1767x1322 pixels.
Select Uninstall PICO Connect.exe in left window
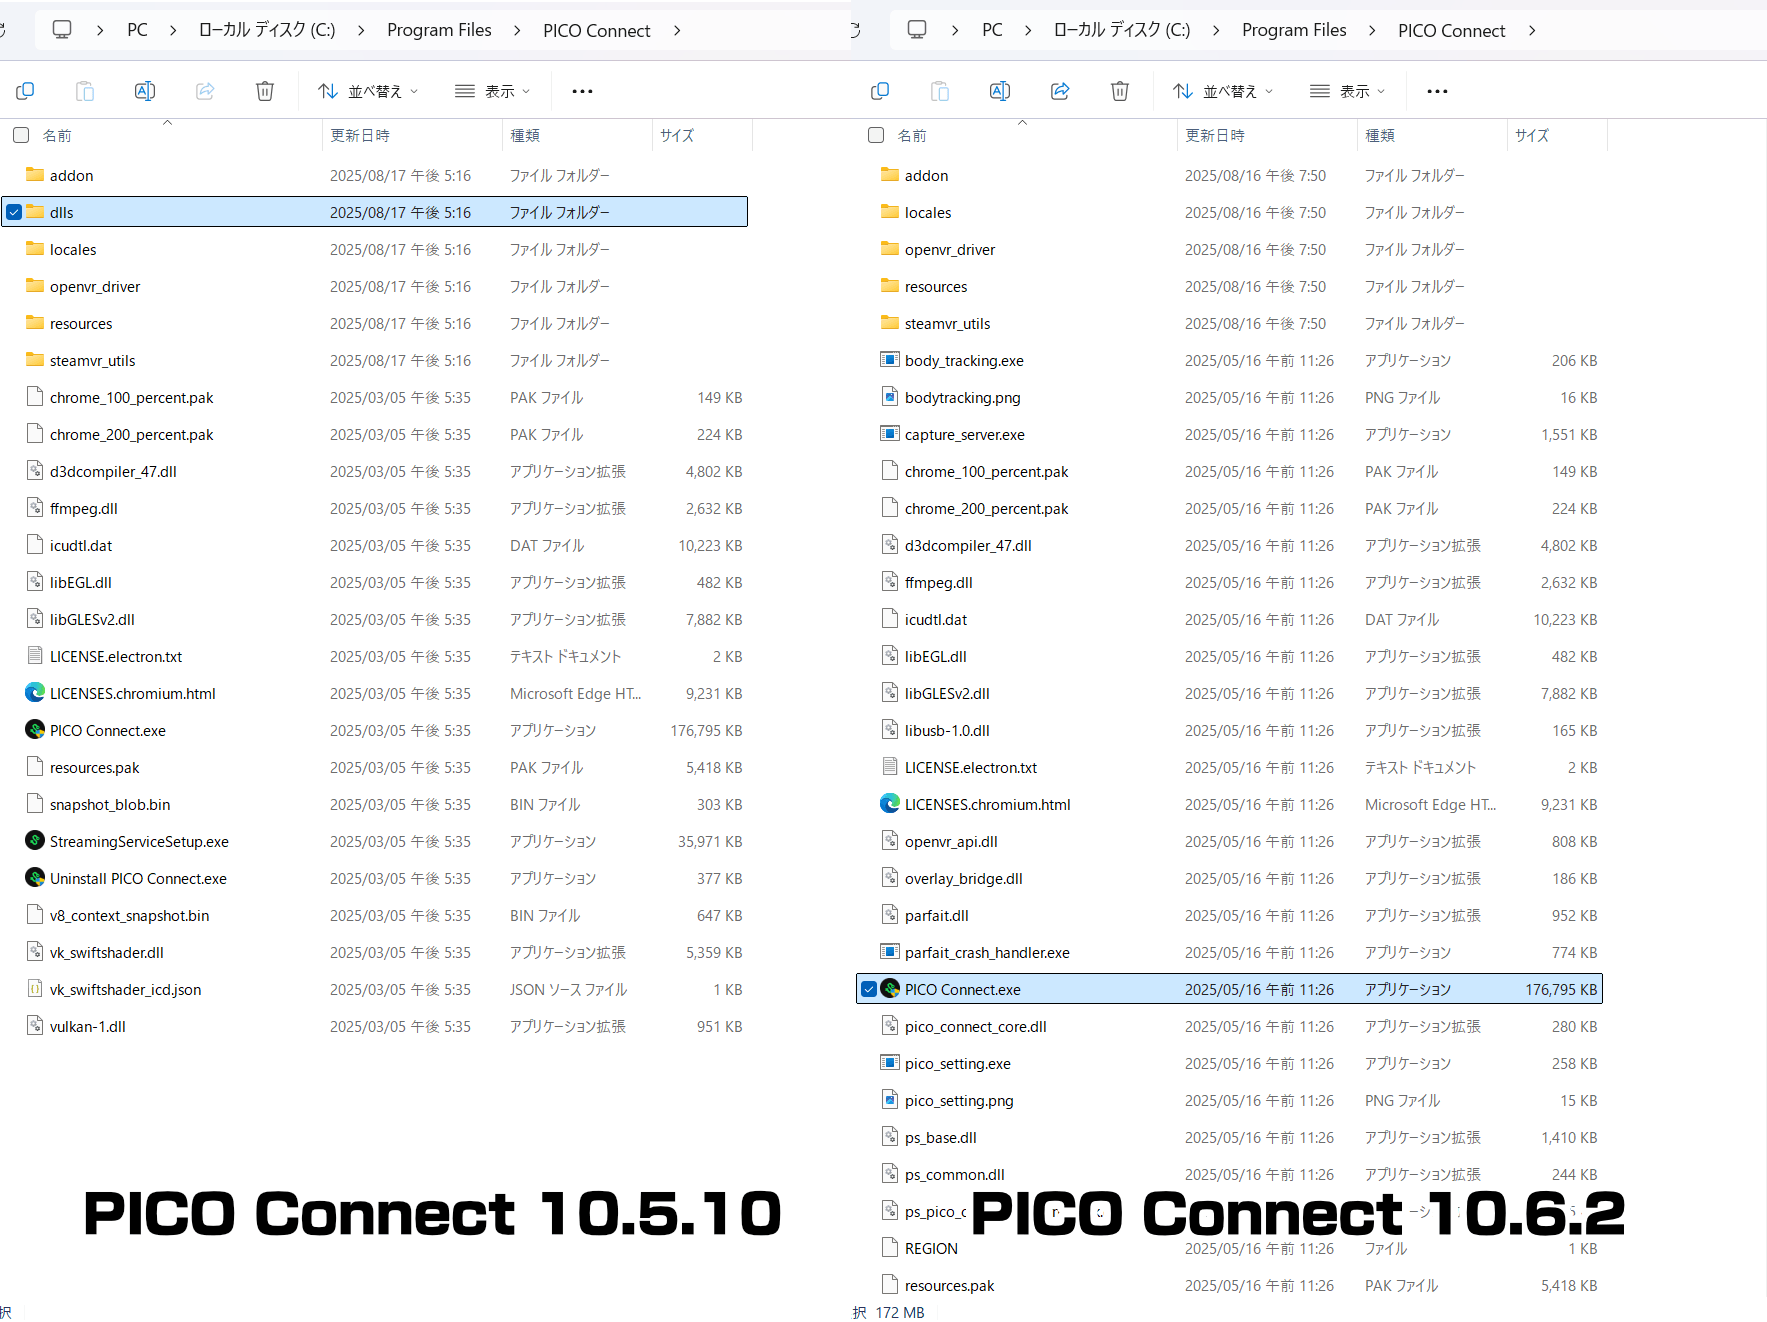pos(138,878)
